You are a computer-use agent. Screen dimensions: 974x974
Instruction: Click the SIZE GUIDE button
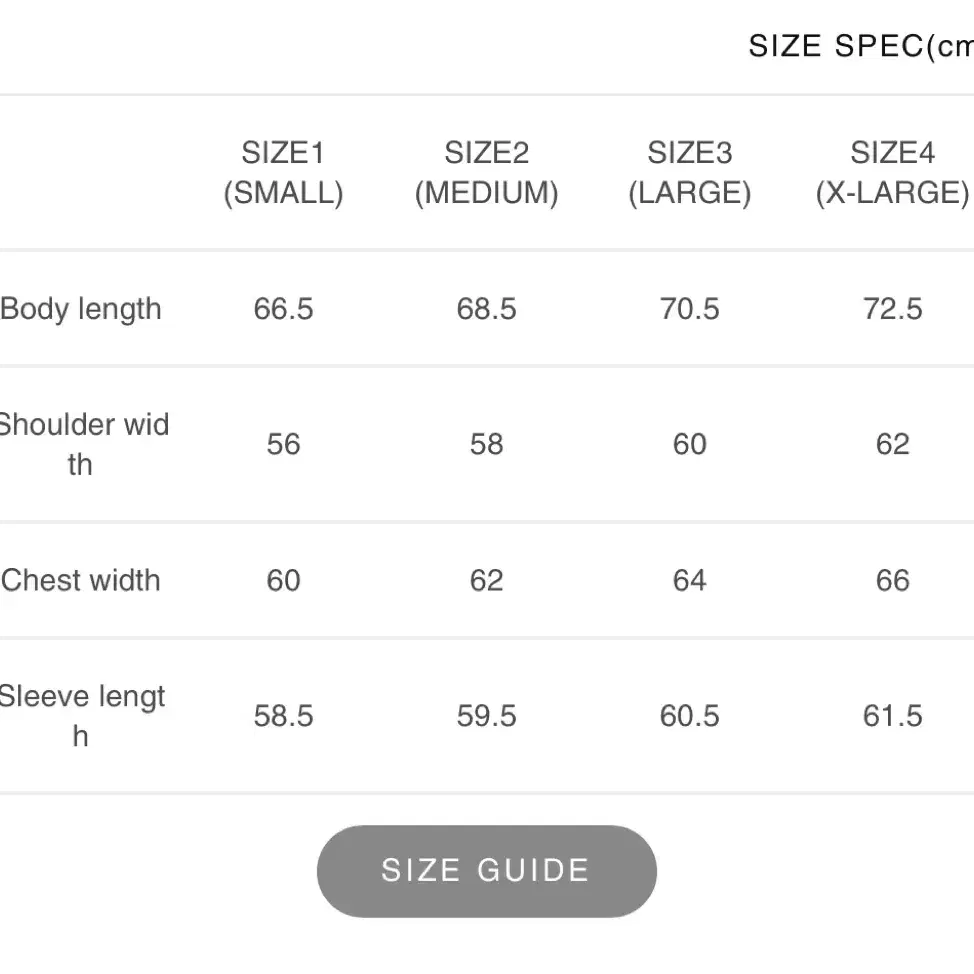click(486, 871)
